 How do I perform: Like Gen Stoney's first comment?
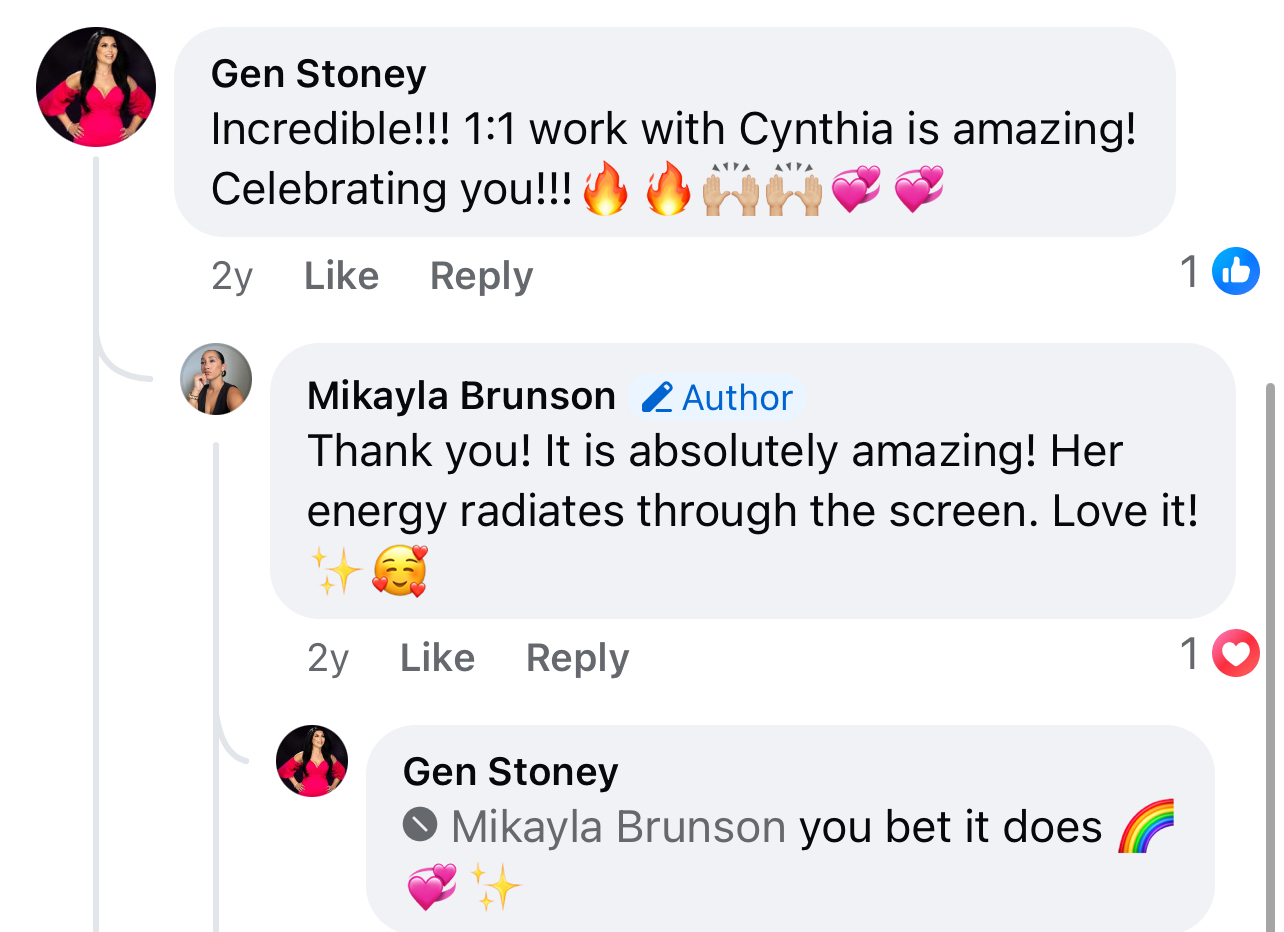coord(341,276)
